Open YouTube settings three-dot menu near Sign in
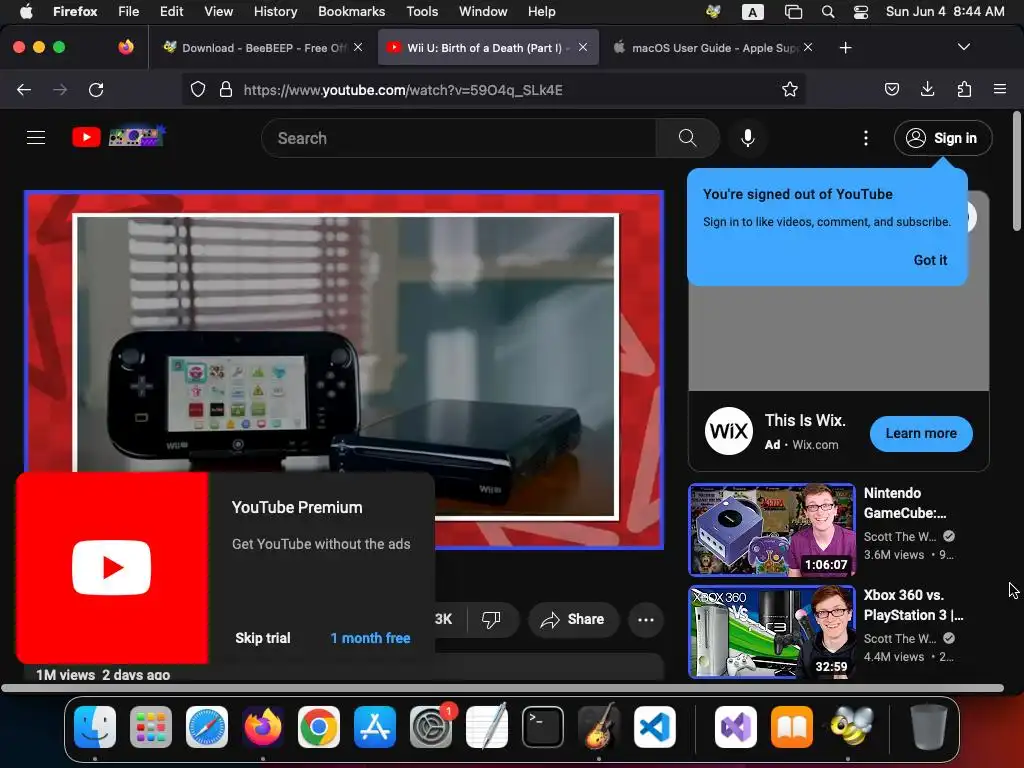 pos(866,138)
